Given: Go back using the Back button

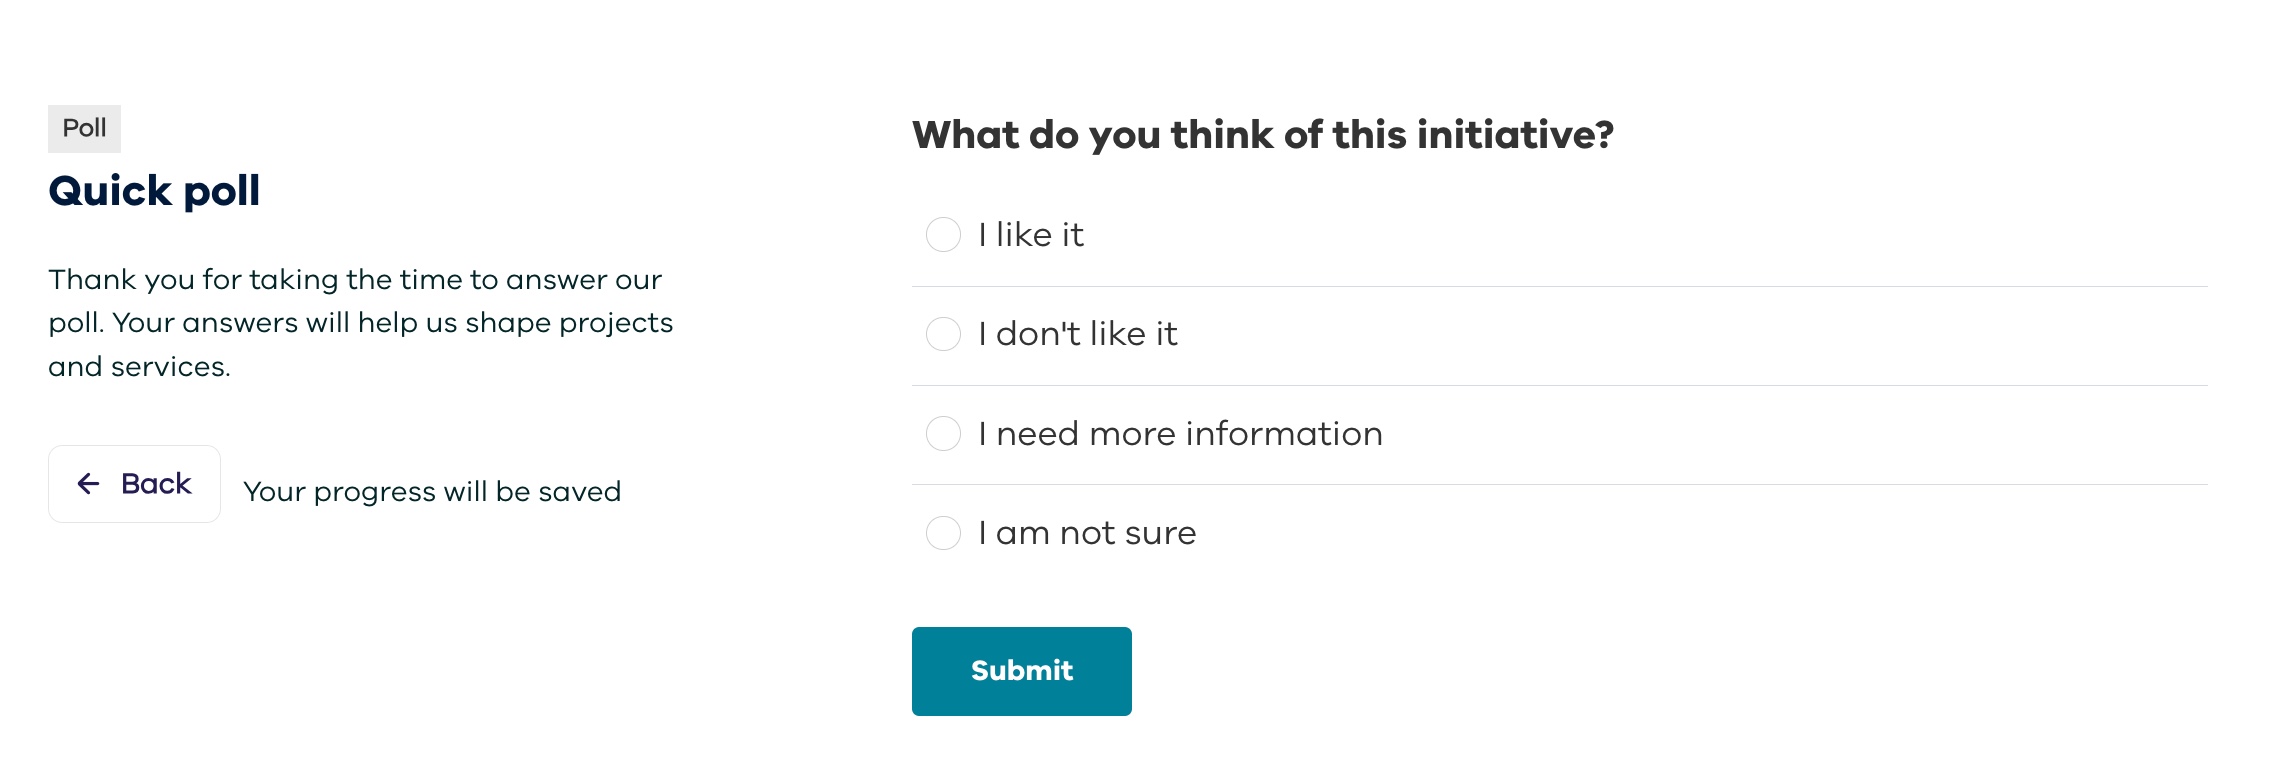Looking at the screenshot, I should pyautogui.click(x=135, y=484).
